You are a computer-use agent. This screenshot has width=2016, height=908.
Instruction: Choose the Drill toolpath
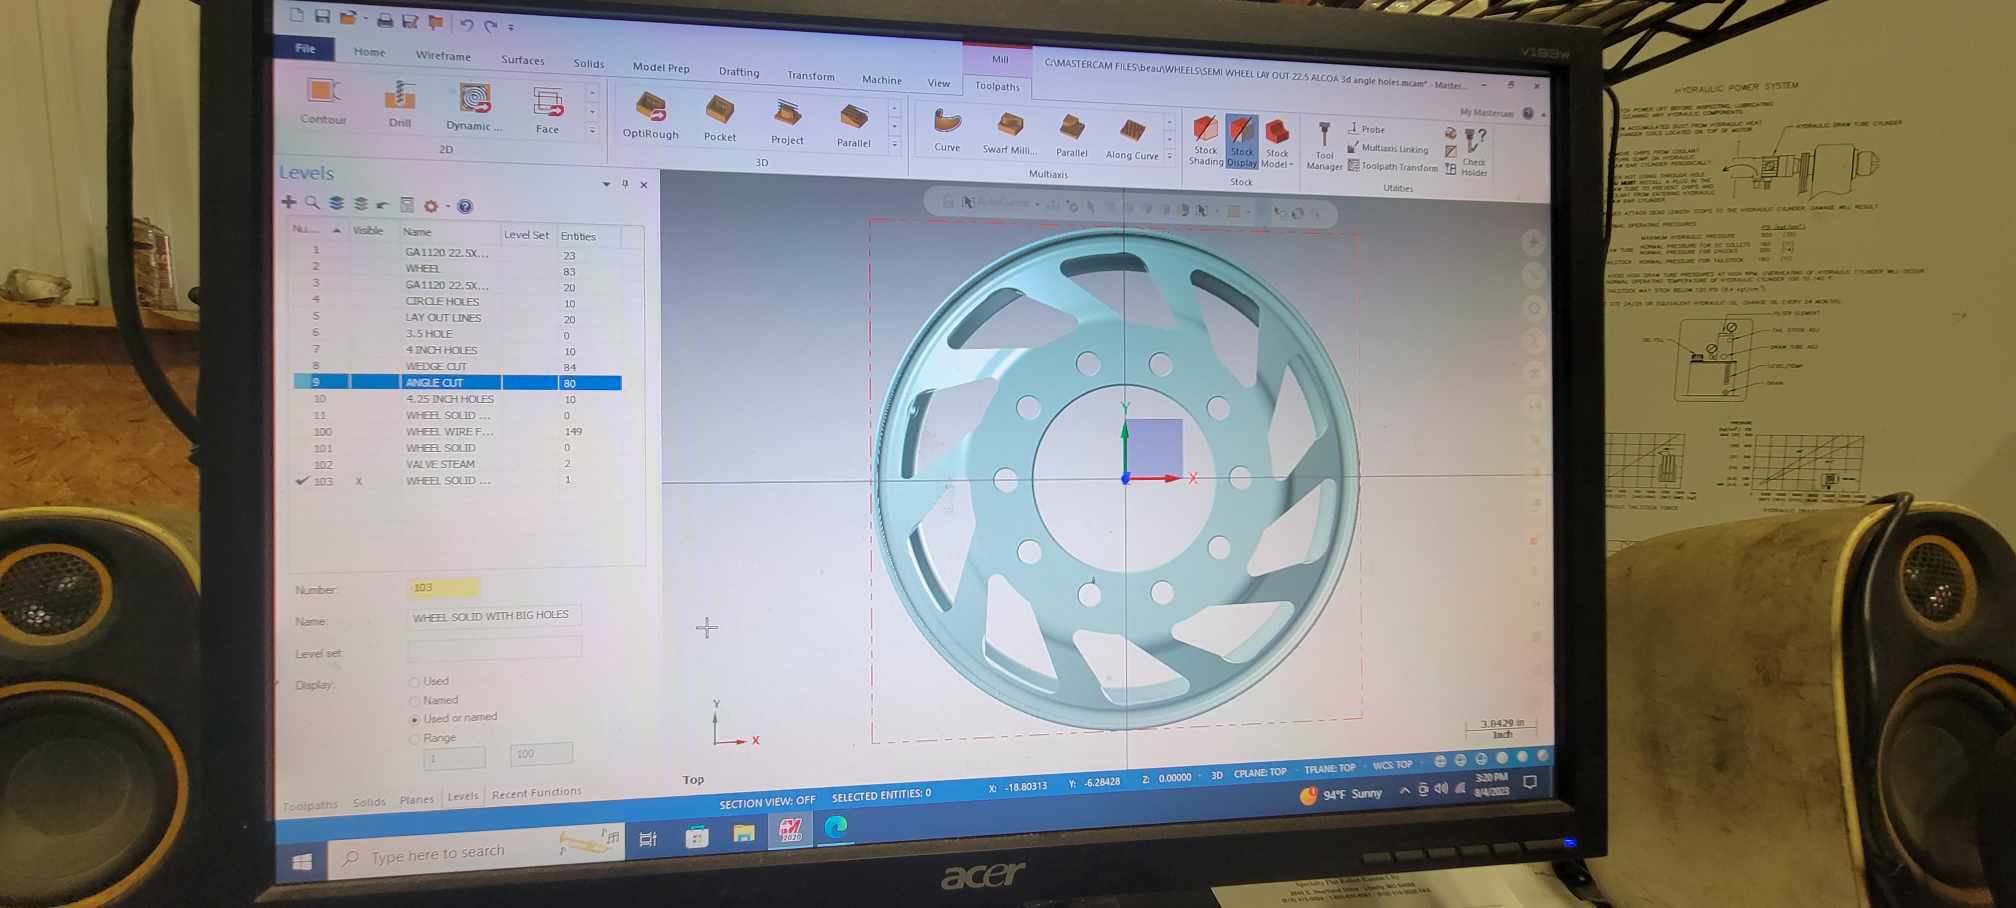[400, 104]
